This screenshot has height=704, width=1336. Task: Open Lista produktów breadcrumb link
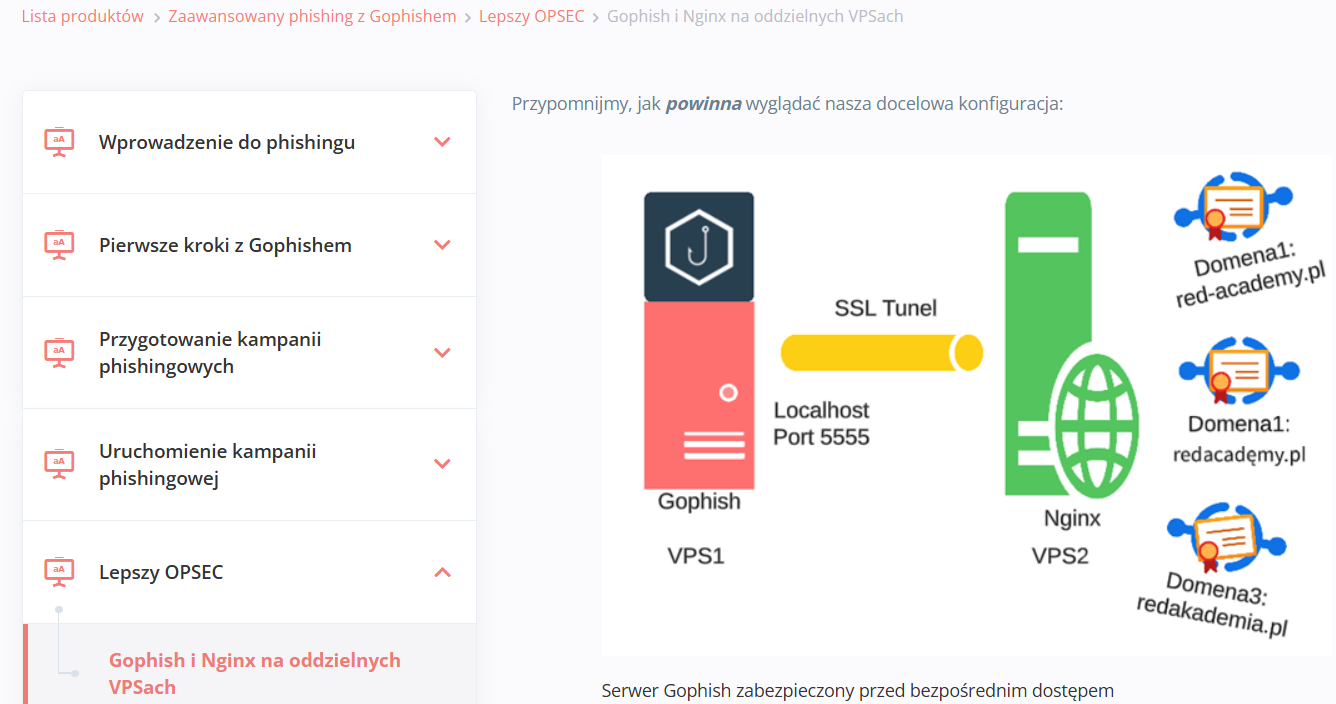(x=82, y=16)
